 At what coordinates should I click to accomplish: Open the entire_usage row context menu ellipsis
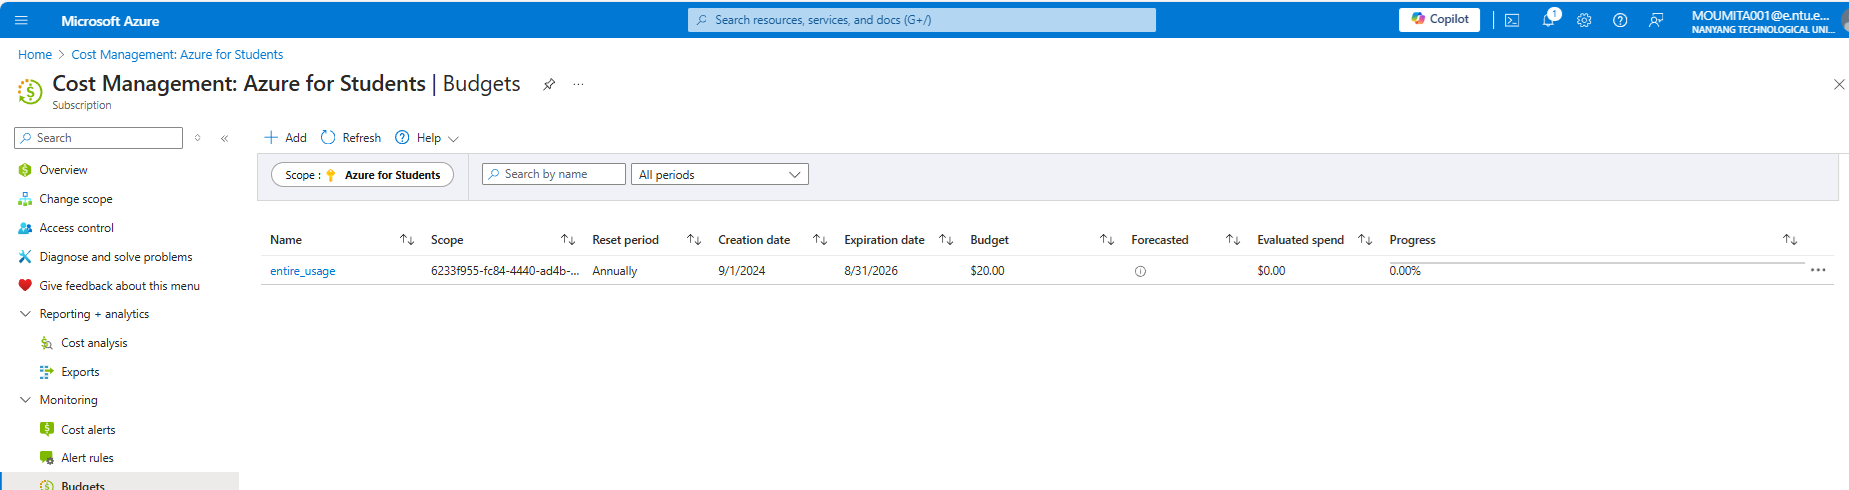(1818, 270)
